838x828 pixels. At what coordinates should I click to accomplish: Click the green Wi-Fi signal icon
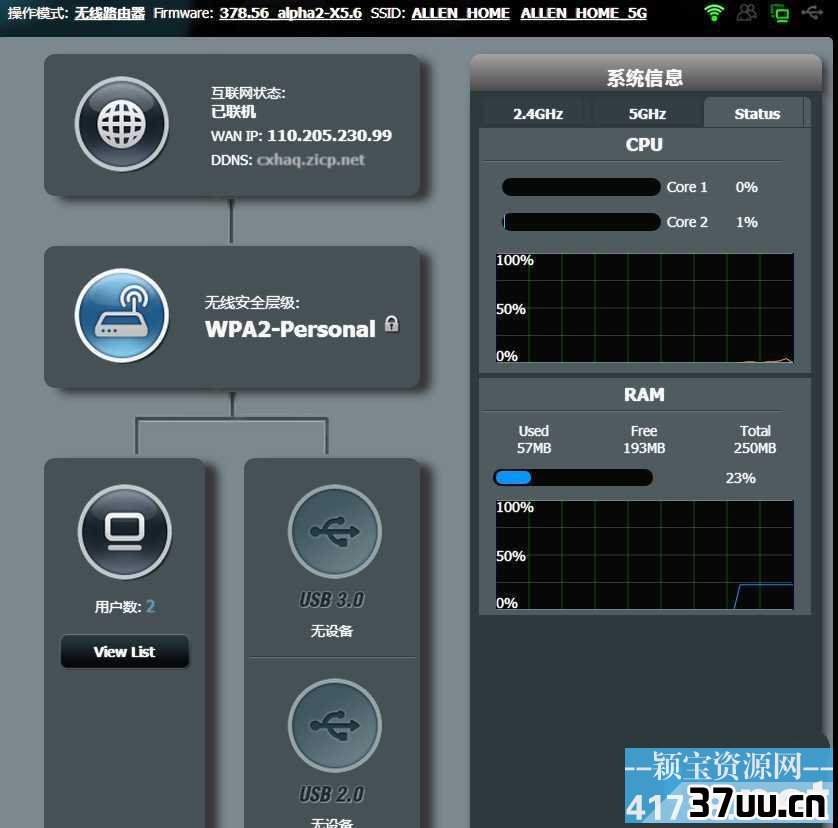pos(713,12)
